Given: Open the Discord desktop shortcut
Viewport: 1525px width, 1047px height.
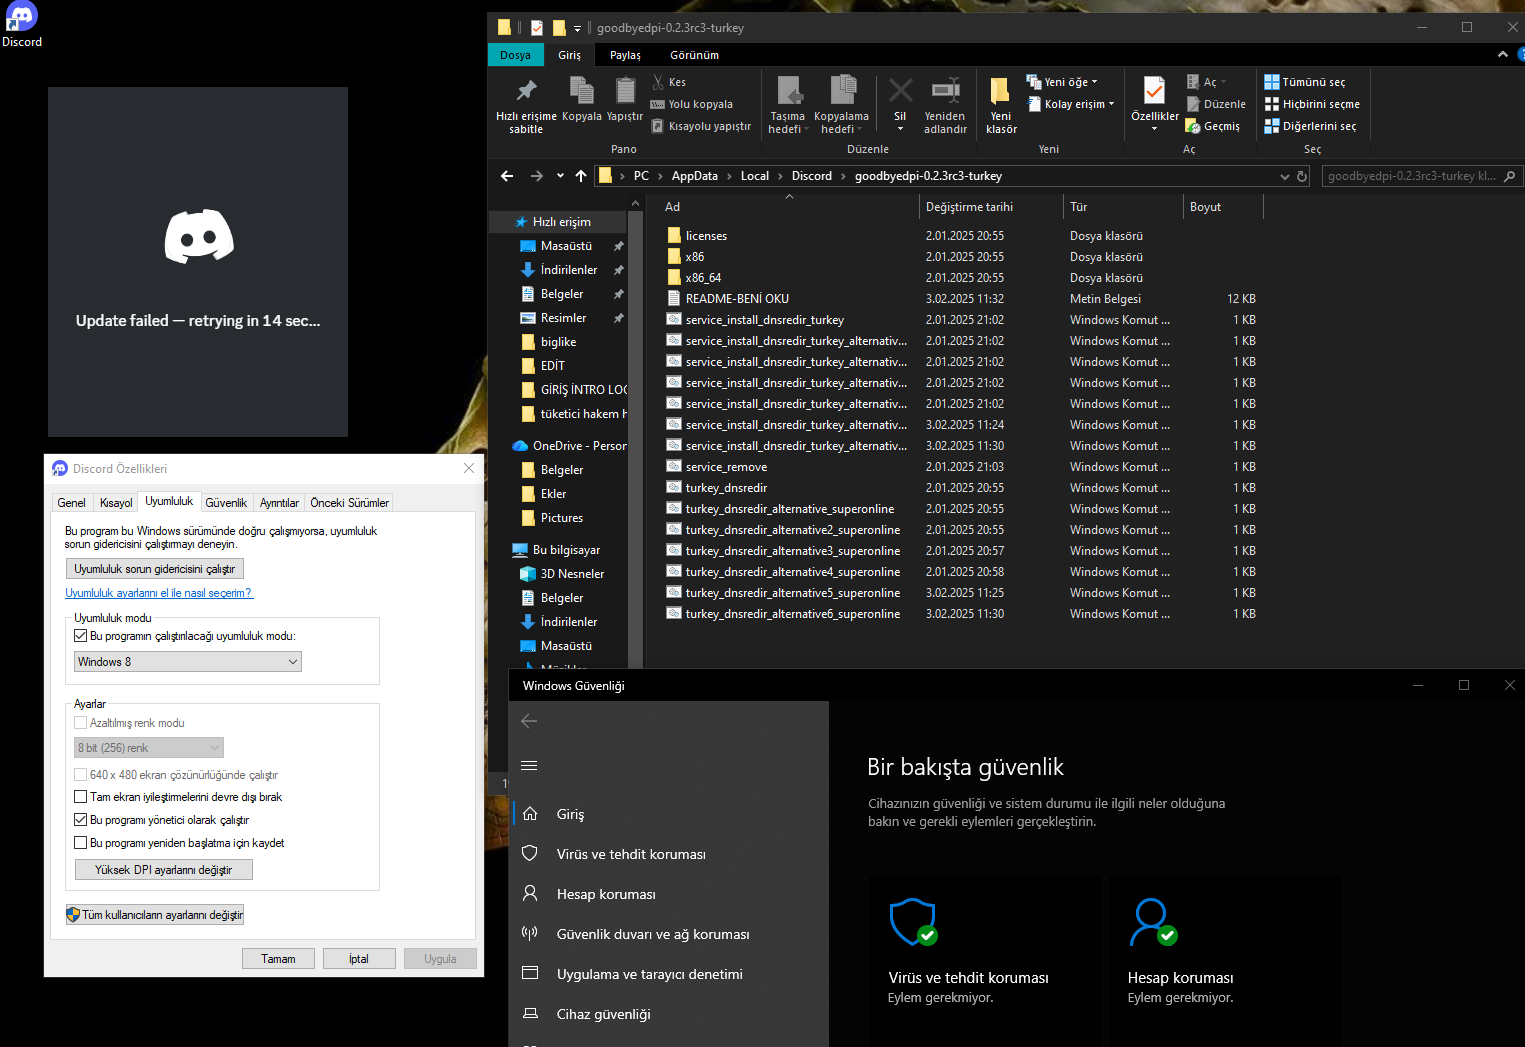Looking at the screenshot, I should point(22,24).
